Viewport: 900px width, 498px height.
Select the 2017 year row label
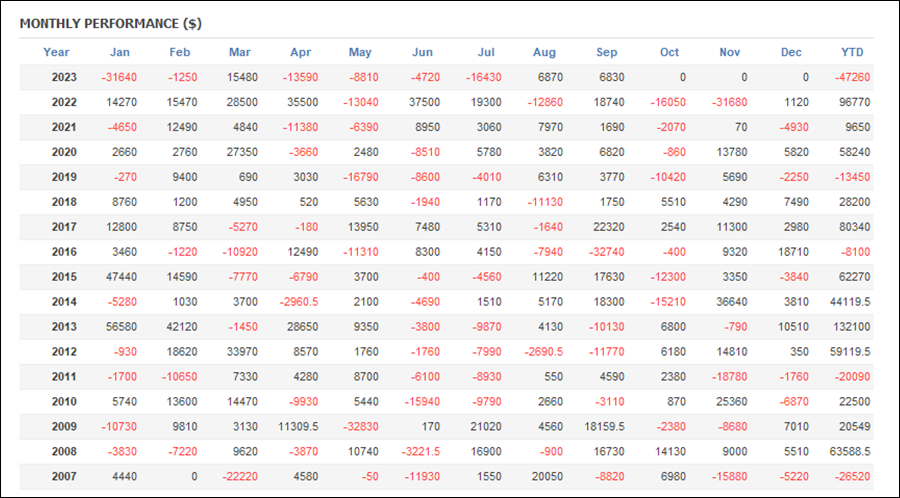pyautogui.click(x=64, y=227)
